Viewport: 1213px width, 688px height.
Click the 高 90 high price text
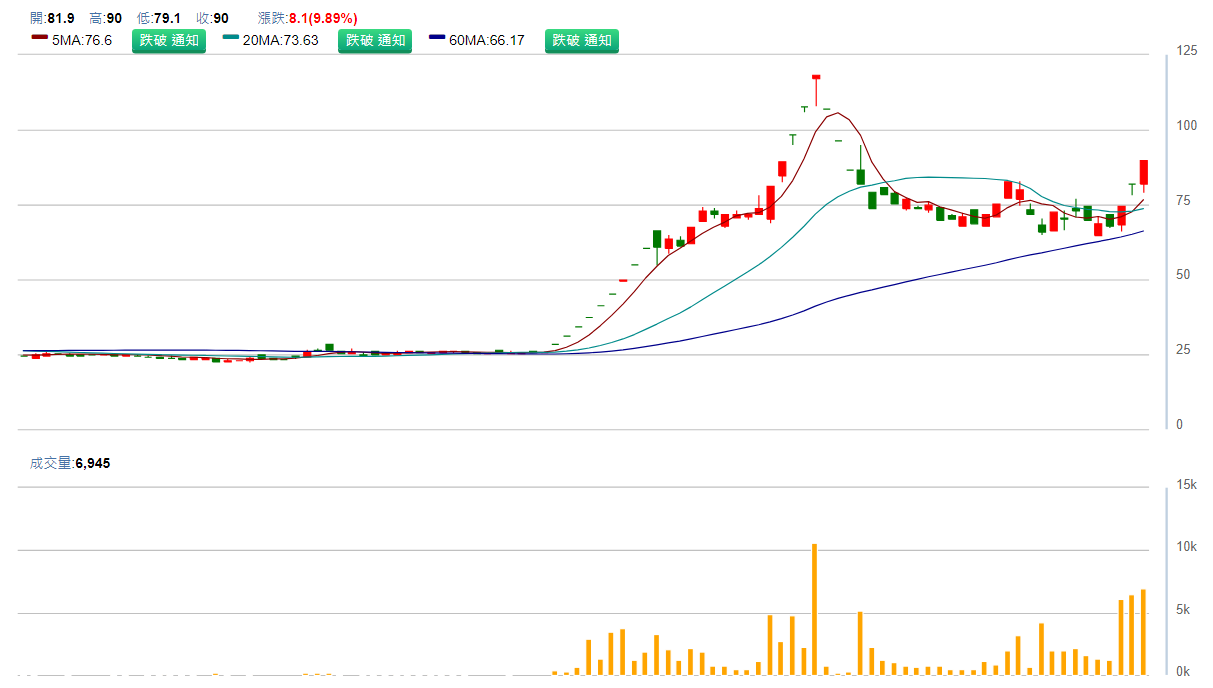[x=105, y=18]
